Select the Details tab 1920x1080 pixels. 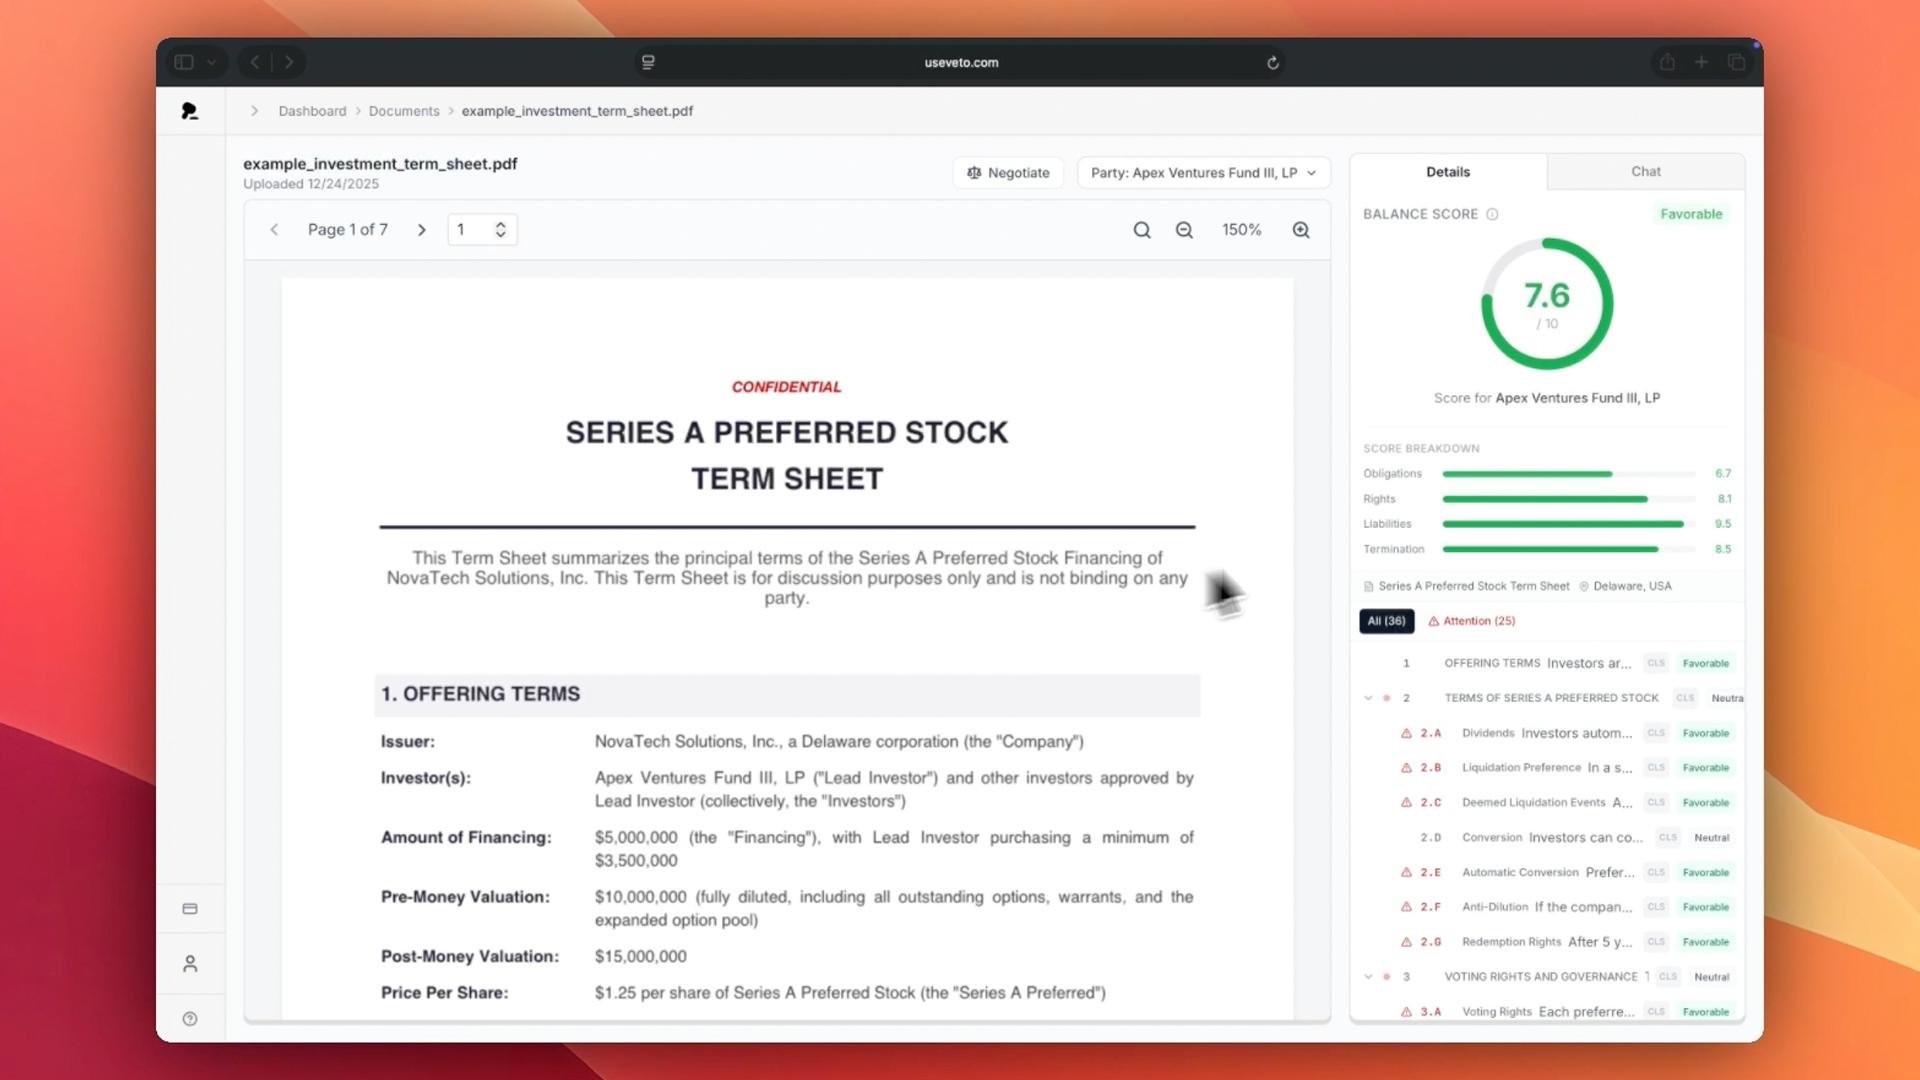point(1448,171)
